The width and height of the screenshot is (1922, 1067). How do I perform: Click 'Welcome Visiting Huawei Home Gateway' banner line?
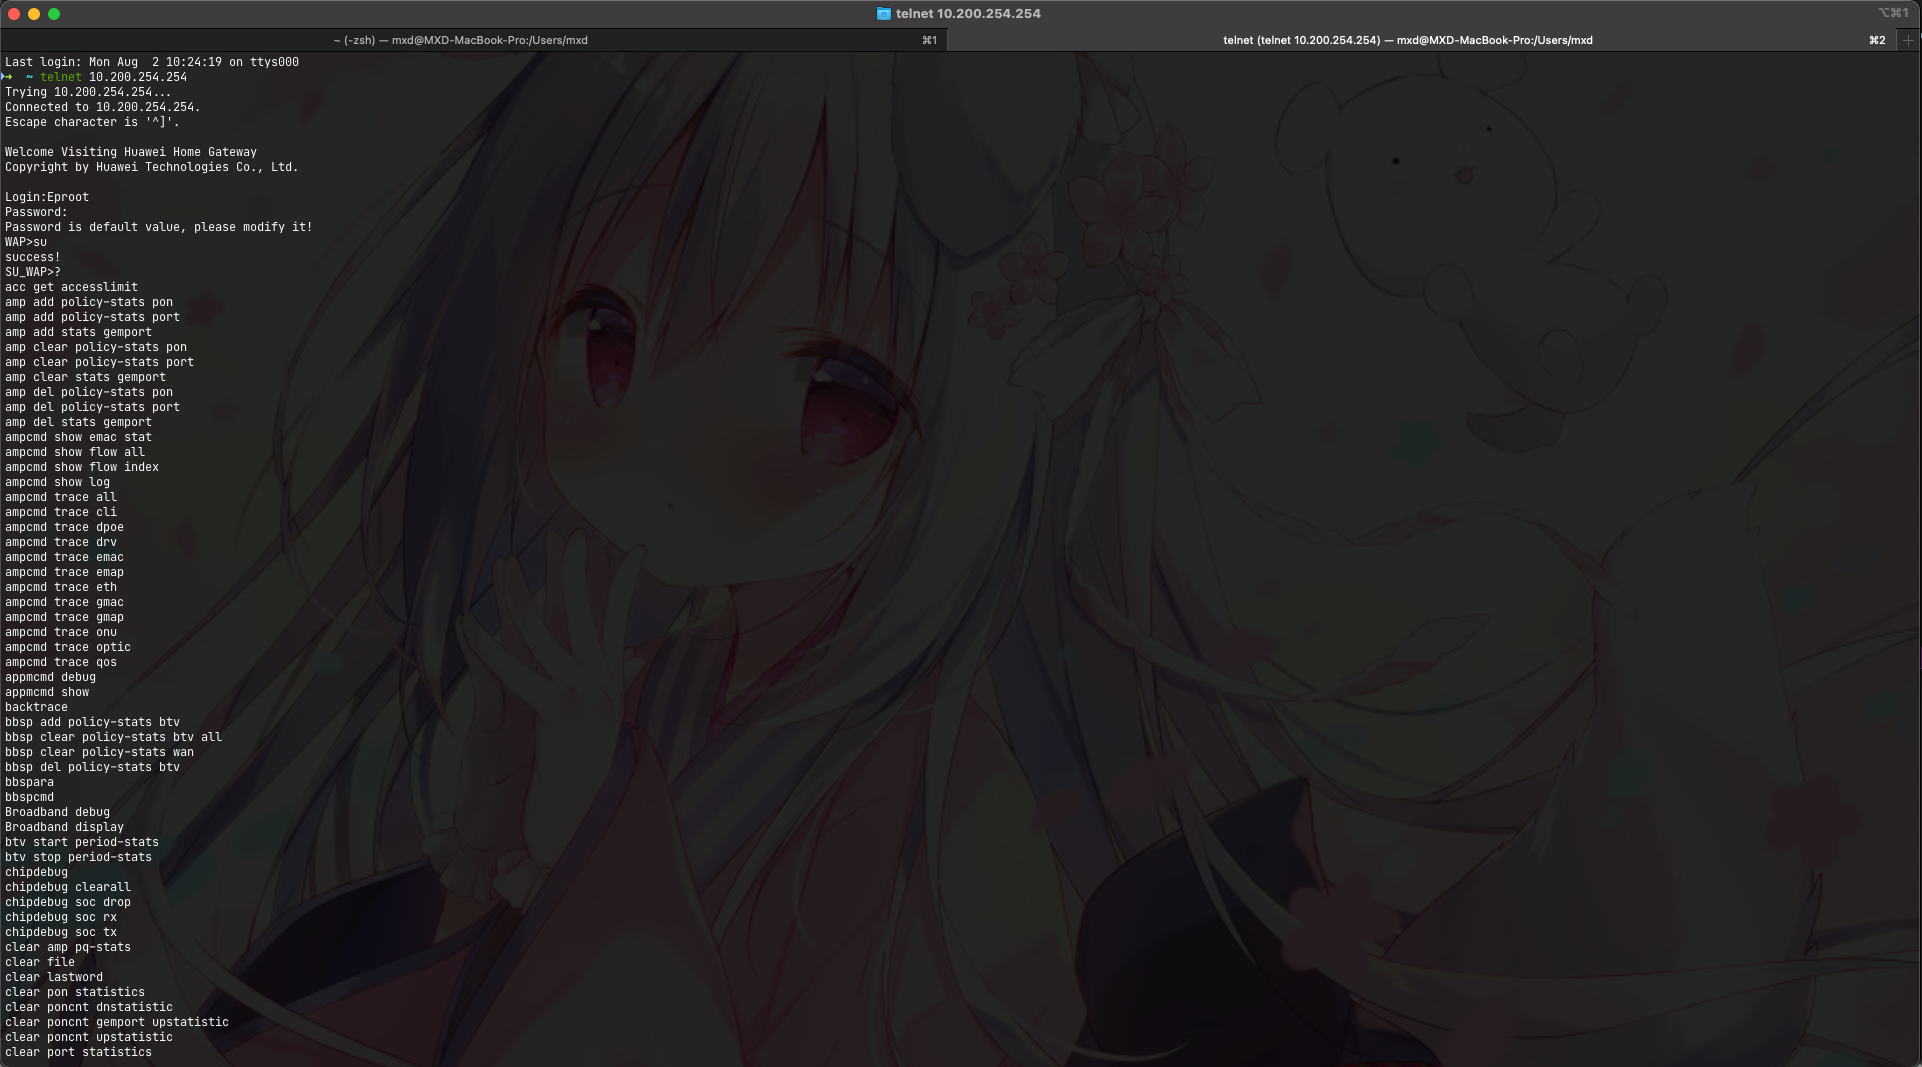tap(131, 152)
